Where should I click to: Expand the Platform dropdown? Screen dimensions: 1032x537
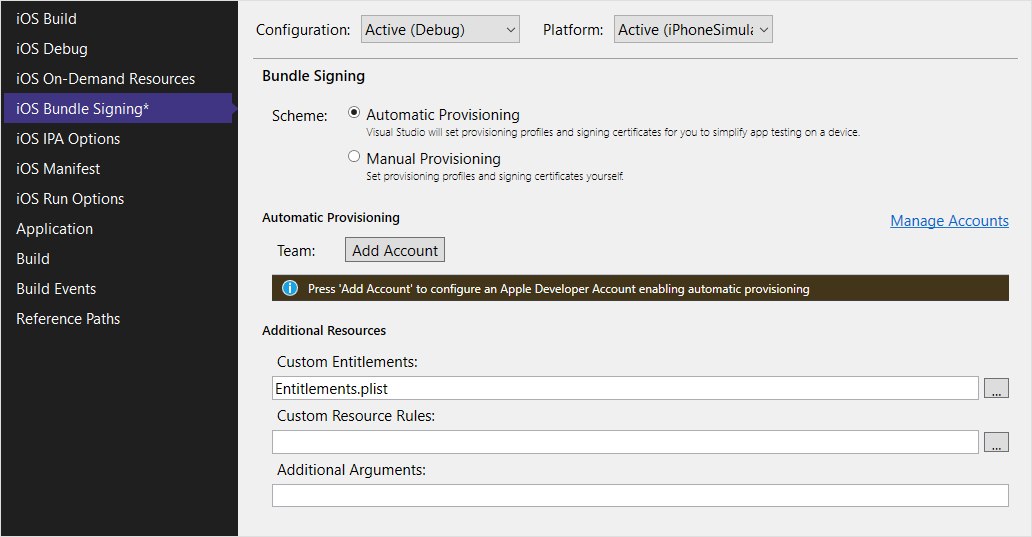coord(693,29)
